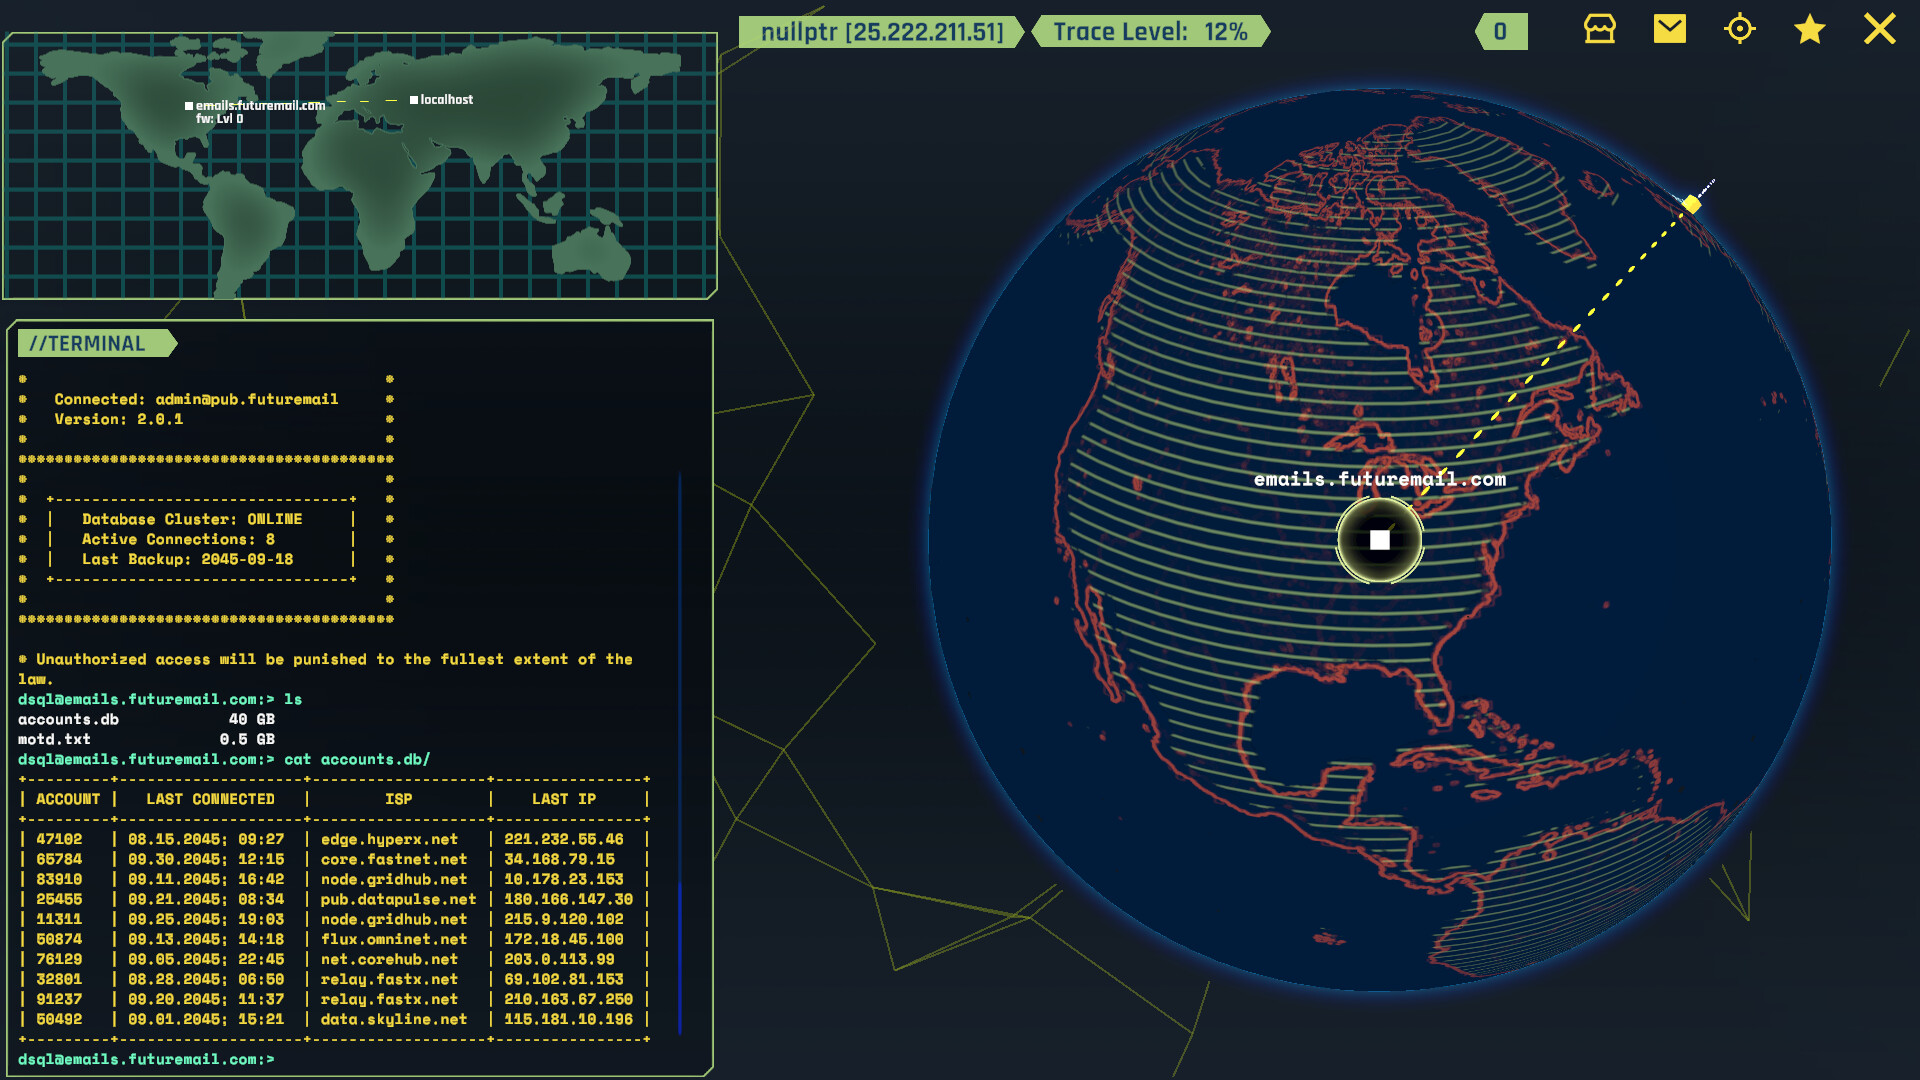Open the shop store icon
This screenshot has height=1080, width=1920.
[1600, 29]
